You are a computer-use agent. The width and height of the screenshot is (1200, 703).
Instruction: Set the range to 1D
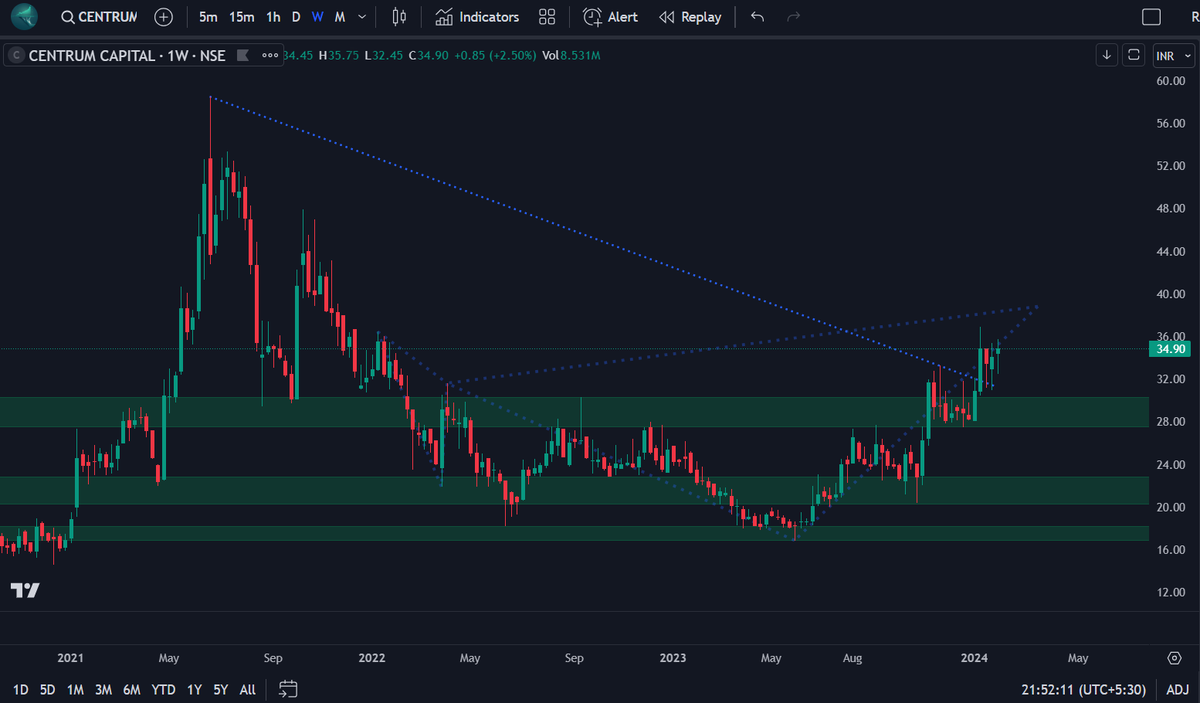(x=20, y=689)
